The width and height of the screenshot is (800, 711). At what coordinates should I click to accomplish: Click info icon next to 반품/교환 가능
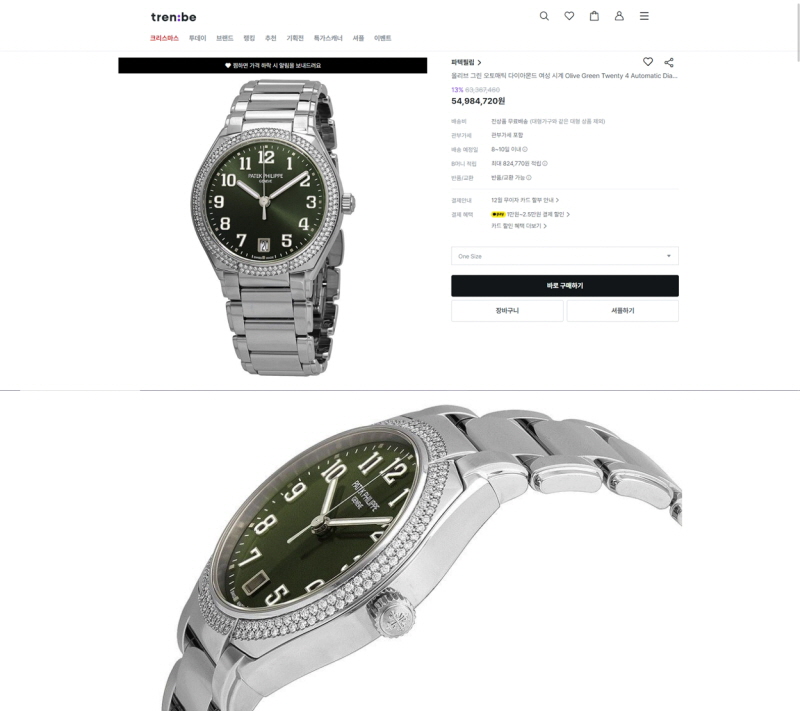tap(529, 177)
